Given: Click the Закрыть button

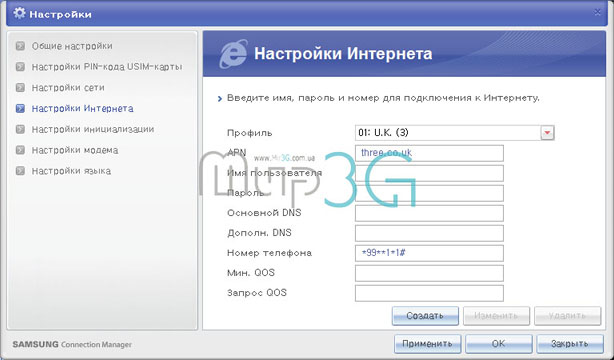Looking at the screenshot, I should 570,344.
